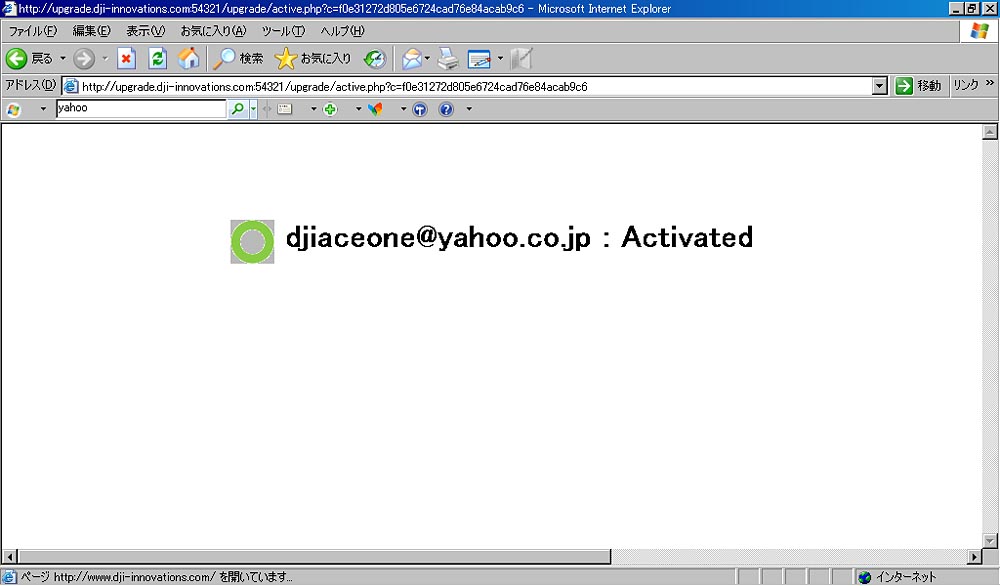Viewport: 1000px width, 586px height.
Task: Open the Search (検索) pane
Action: pos(238,59)
